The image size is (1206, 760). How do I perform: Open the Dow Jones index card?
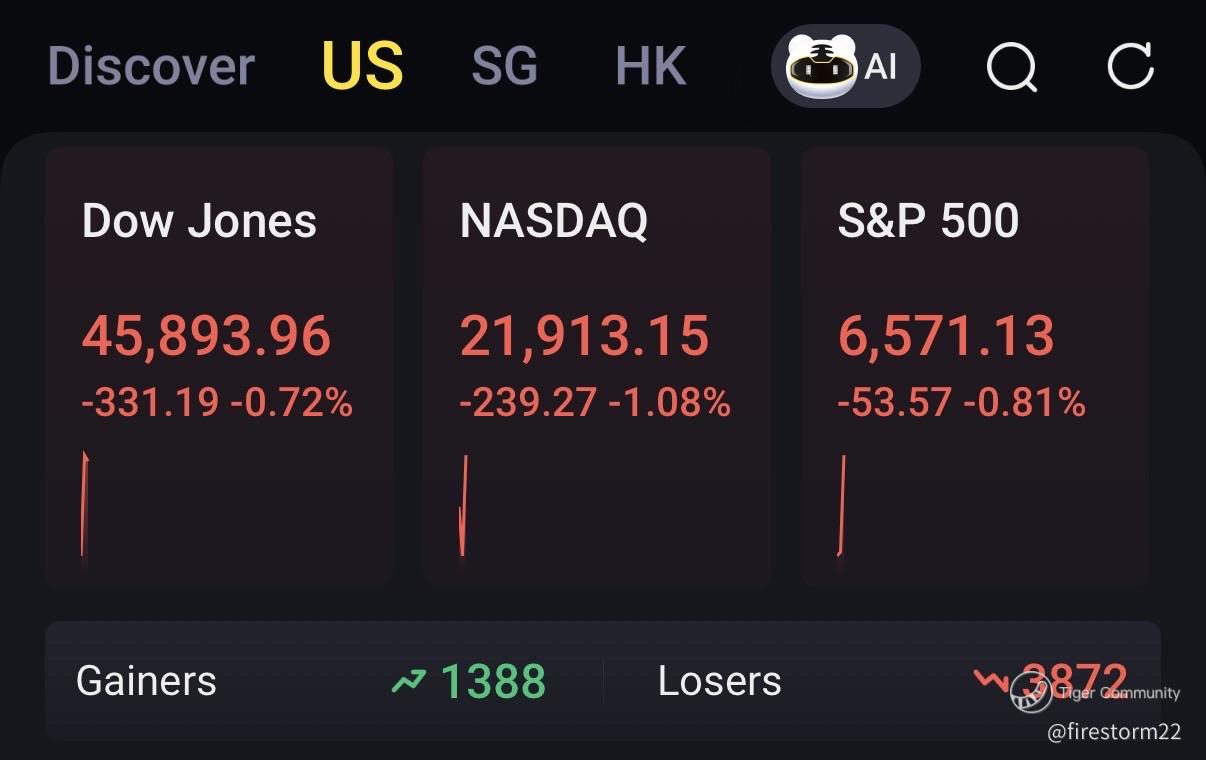[x=219, y=366]
